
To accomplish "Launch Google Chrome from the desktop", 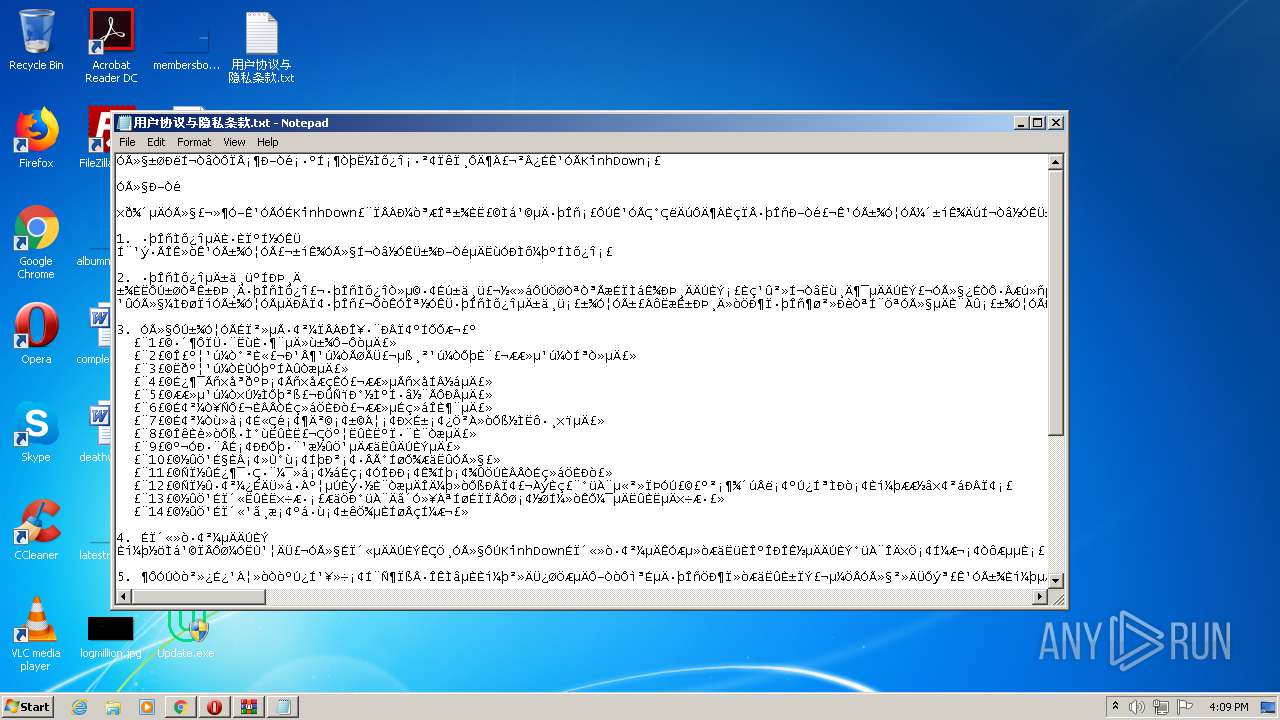I will (36, 242).
